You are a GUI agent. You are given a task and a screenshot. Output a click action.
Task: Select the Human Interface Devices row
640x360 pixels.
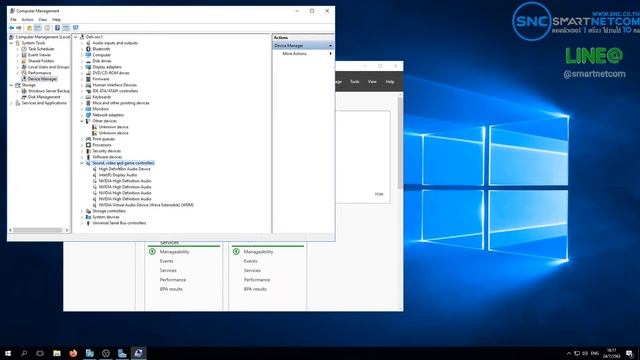tap(114, 85)
